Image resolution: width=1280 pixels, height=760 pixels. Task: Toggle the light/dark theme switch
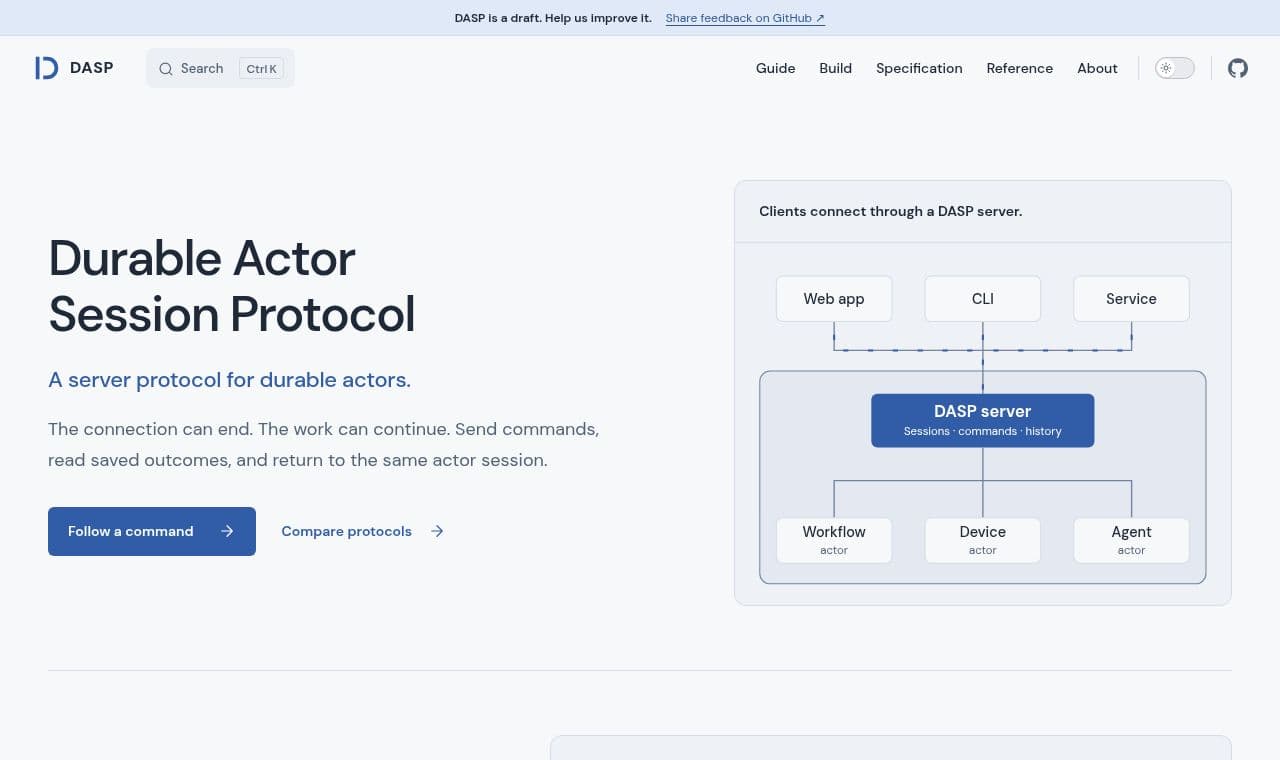(x=1175, y=68)
